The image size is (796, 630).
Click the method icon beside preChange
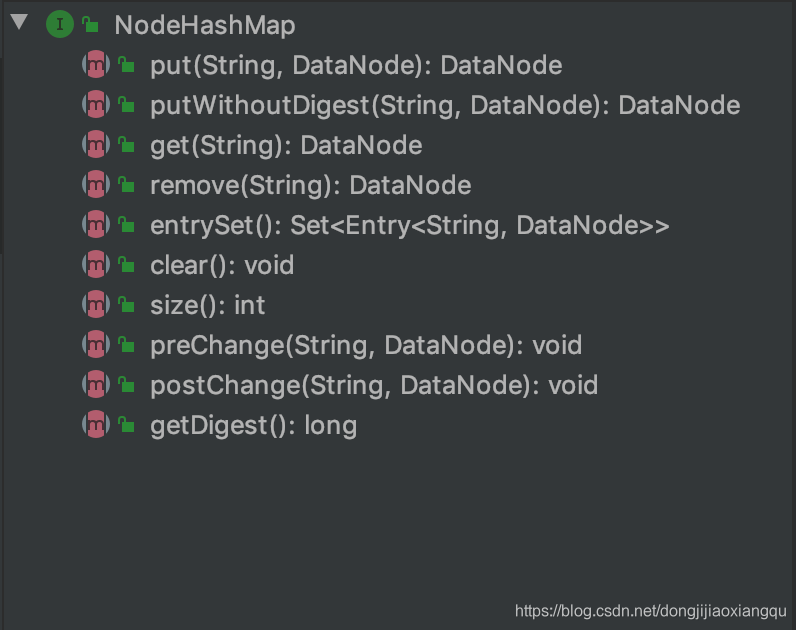pyautogui.click(x=95, y=345)
